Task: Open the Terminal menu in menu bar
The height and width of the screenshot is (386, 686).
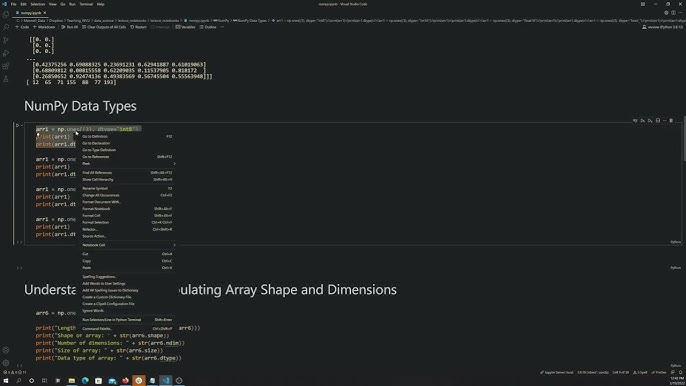Action: pos(86,4)
